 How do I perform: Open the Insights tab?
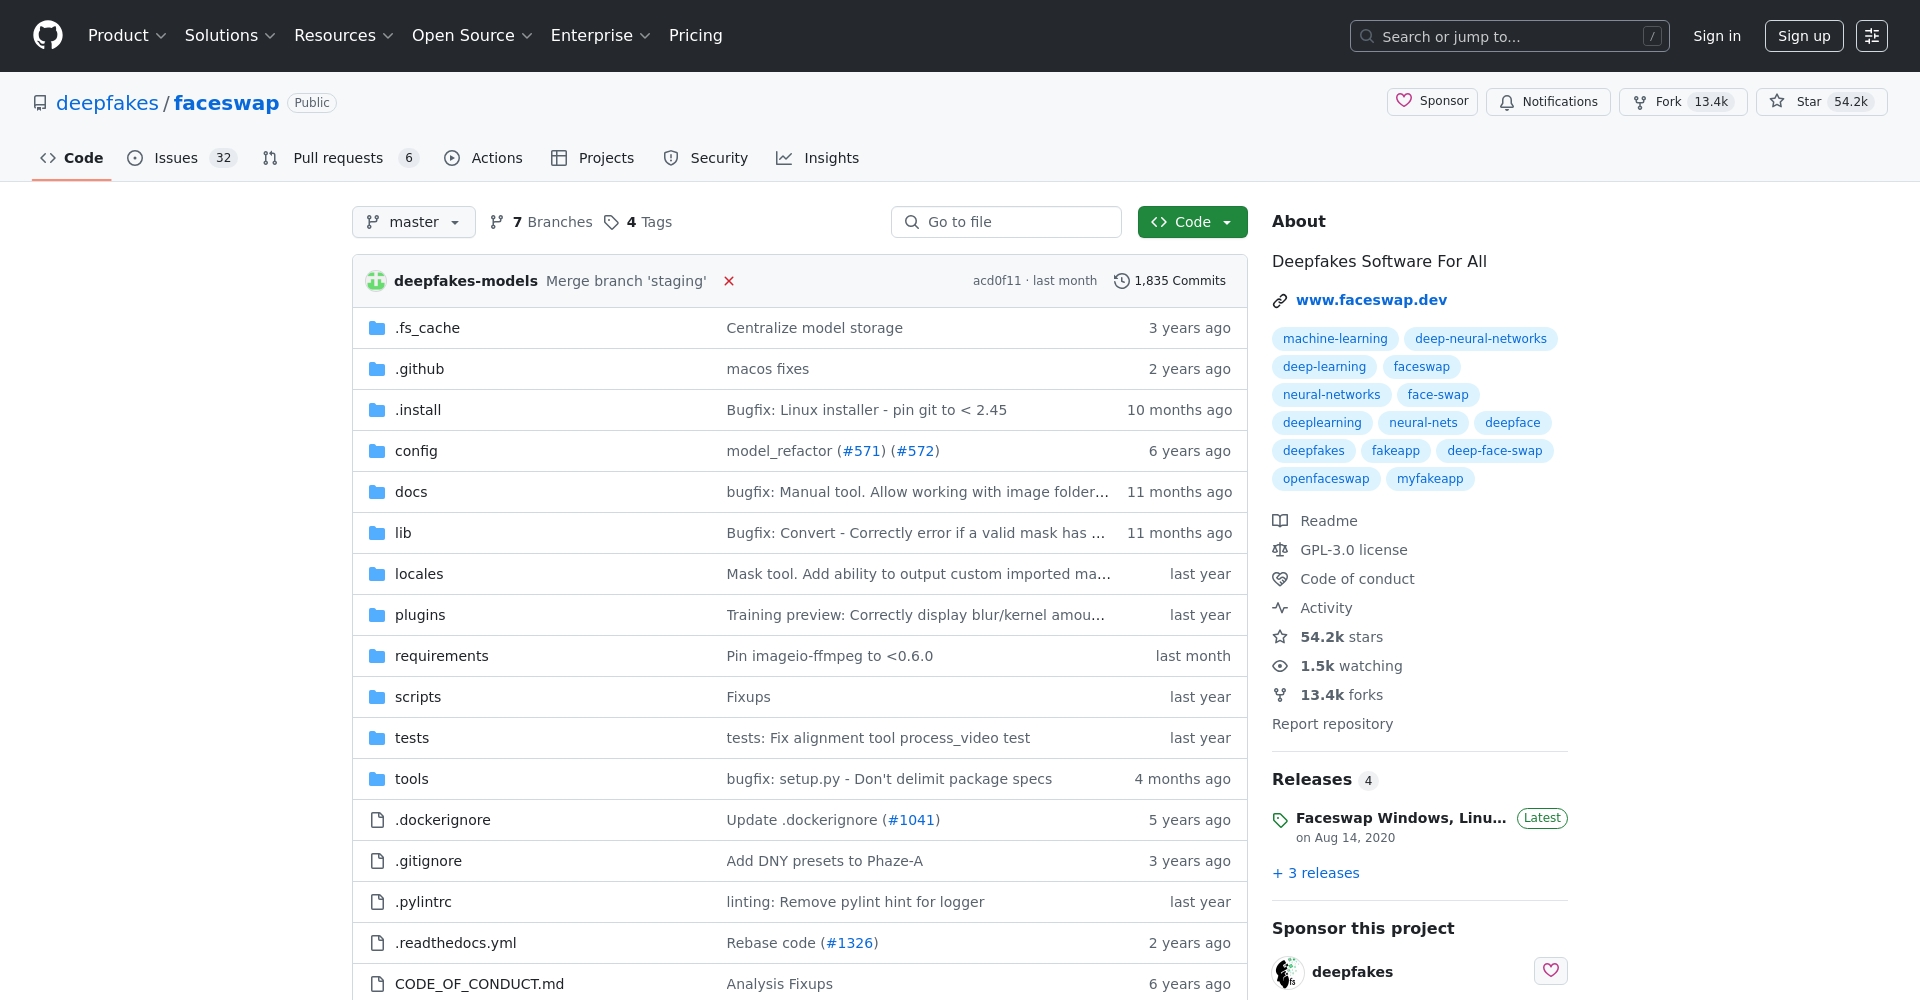pyautogui.click(x=817, y=158)
